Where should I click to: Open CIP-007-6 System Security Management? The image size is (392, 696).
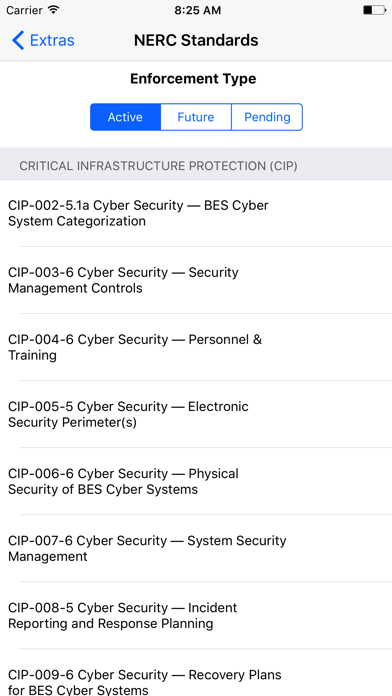(x=196, y=548)
